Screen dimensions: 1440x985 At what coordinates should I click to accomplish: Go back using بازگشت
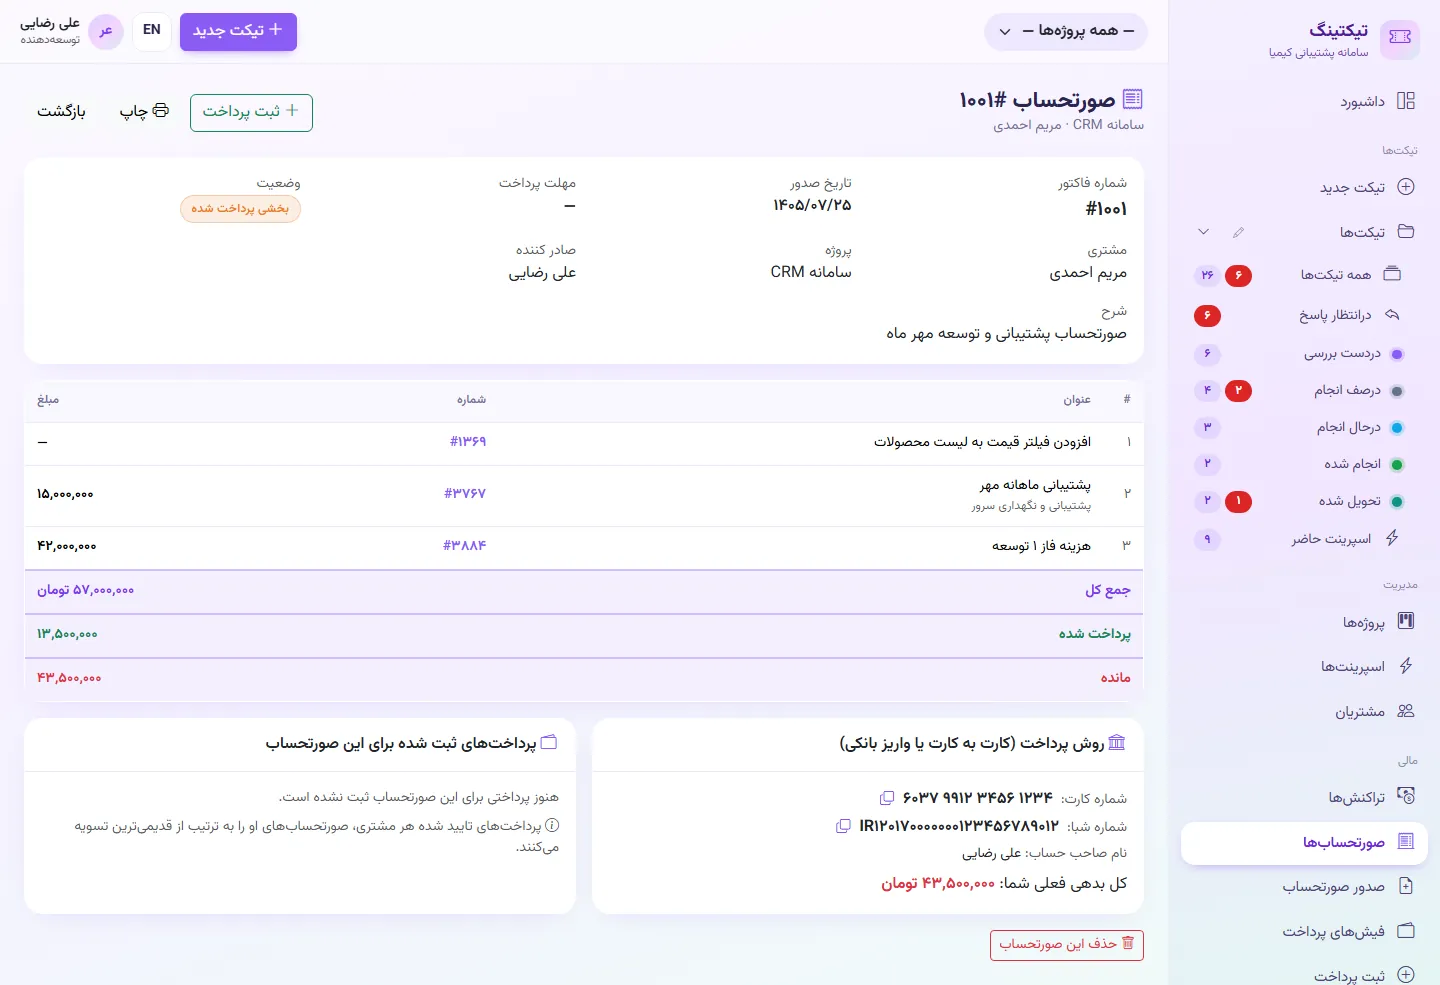pyautogui.click(x=61, y=111)
